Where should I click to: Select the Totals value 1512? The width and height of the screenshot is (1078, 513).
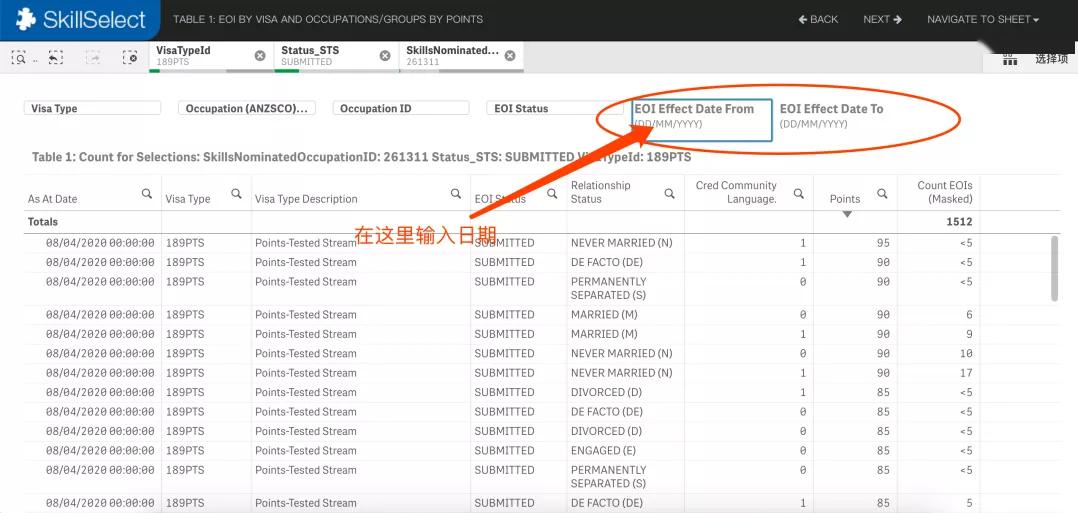tap(958, 221)
